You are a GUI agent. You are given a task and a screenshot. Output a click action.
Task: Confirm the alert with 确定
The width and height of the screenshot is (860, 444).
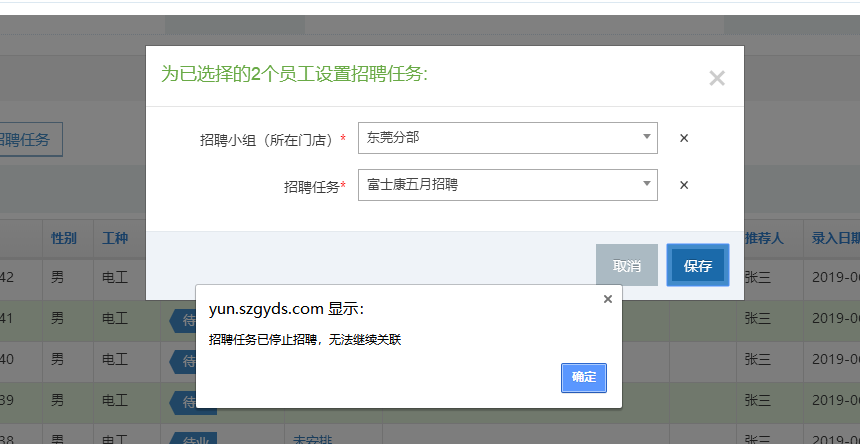pos(584,377)
